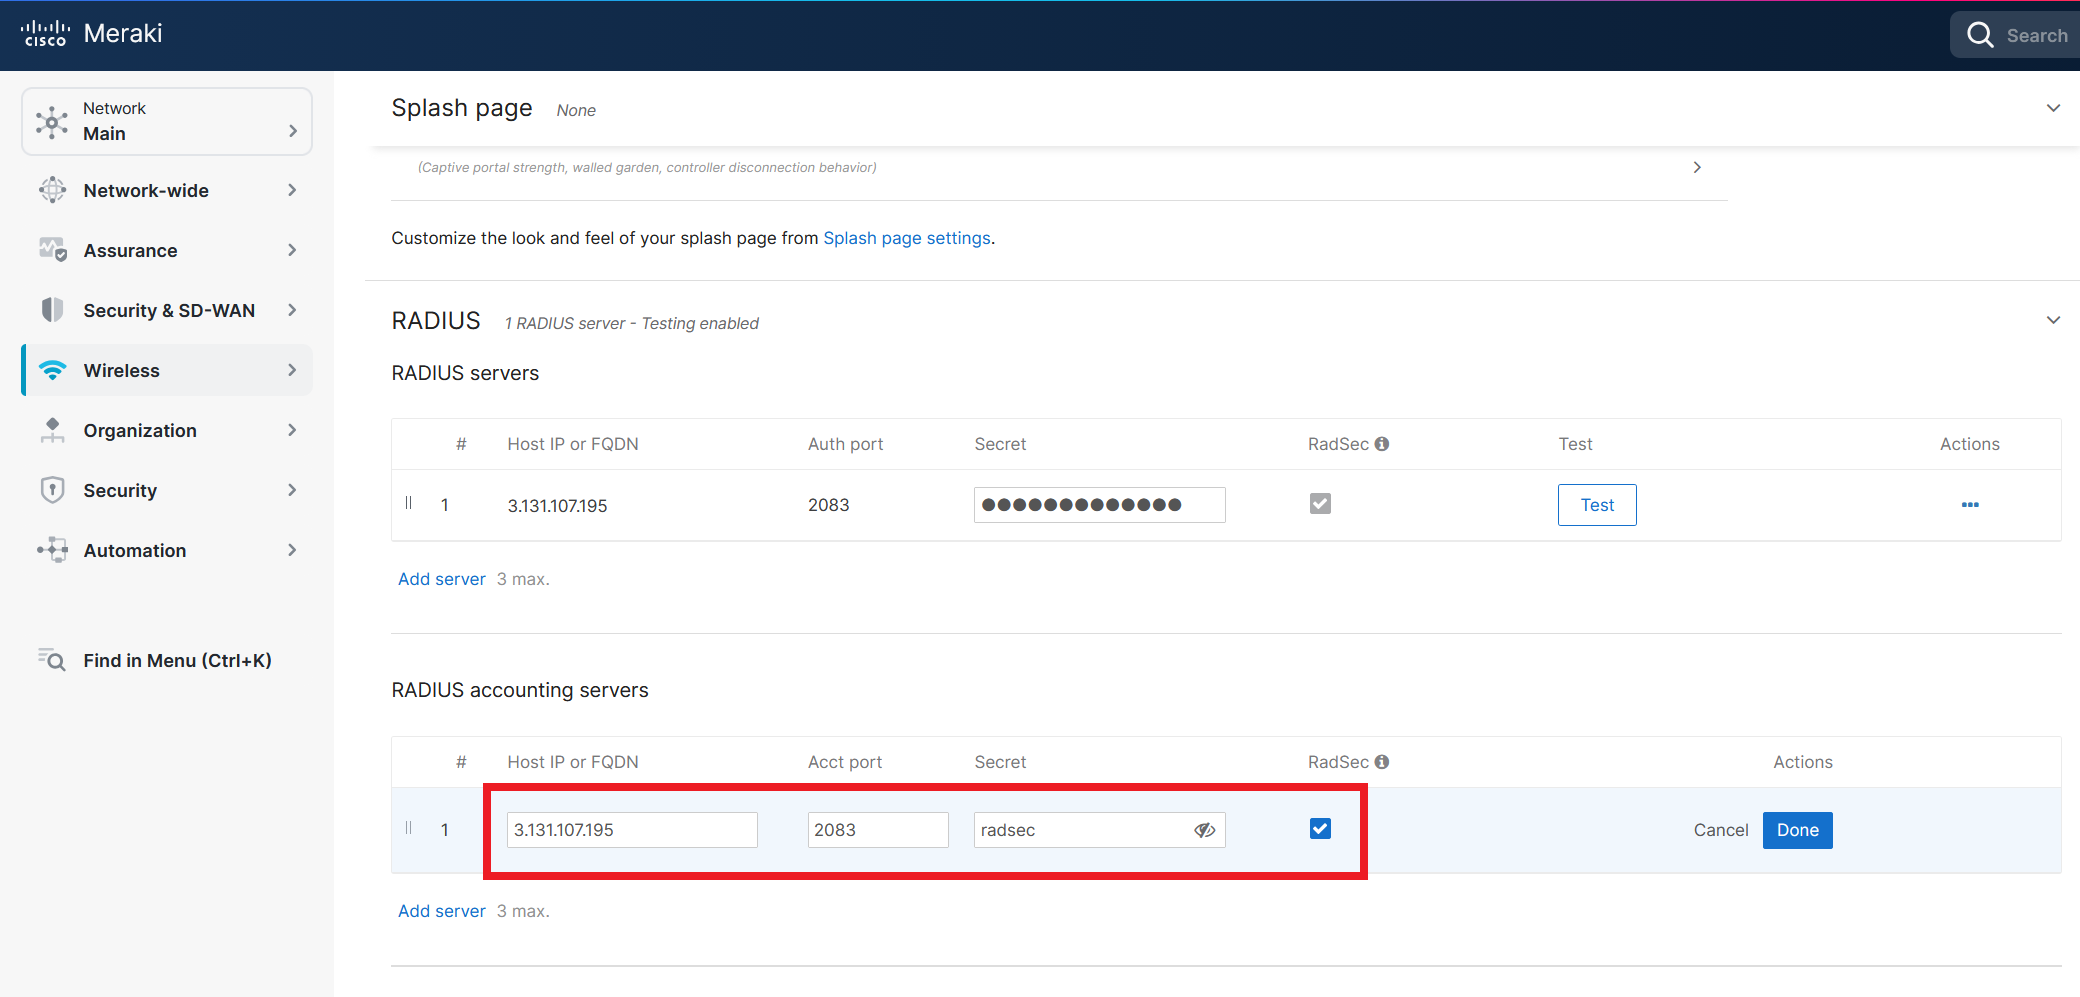Open the Network-wide menu
The width and height of the screenshot is (2080, 997).
click(x=167, y=190)
